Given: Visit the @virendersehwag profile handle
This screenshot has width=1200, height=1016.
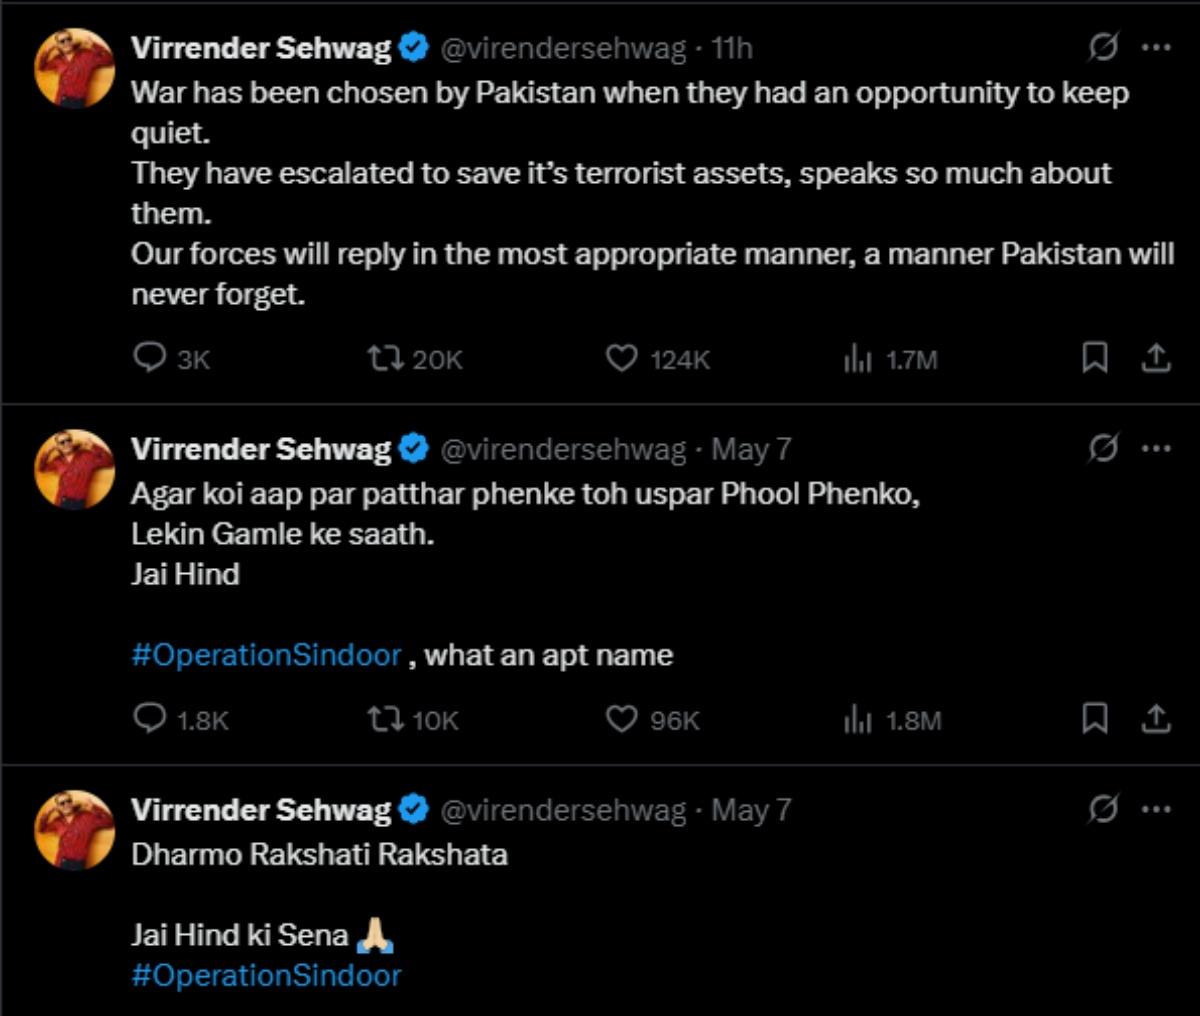Looking at the screenshot, I should click(x=563, y=45).
